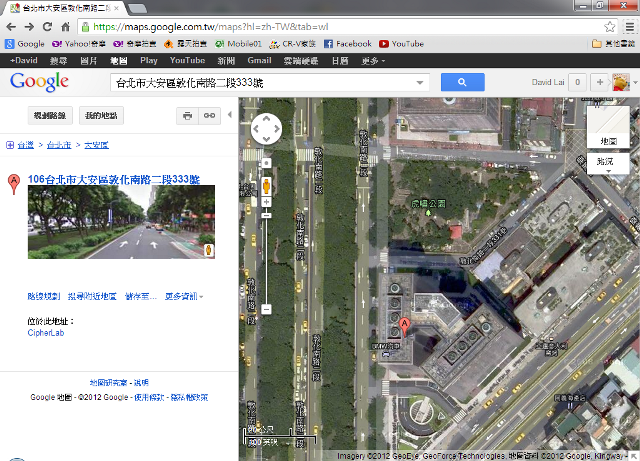This screenshot has height=461, width=640.
Task: Open the Chrome menu icon
Action: click(x=630, y=27)
